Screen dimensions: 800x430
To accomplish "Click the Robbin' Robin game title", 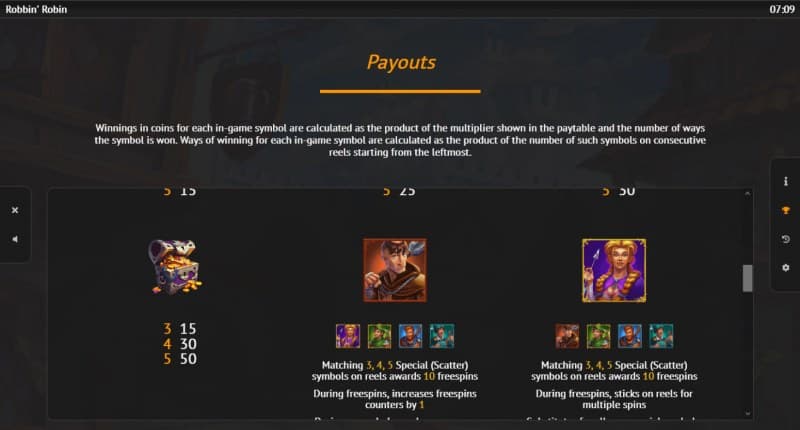I will click(36, 8).
